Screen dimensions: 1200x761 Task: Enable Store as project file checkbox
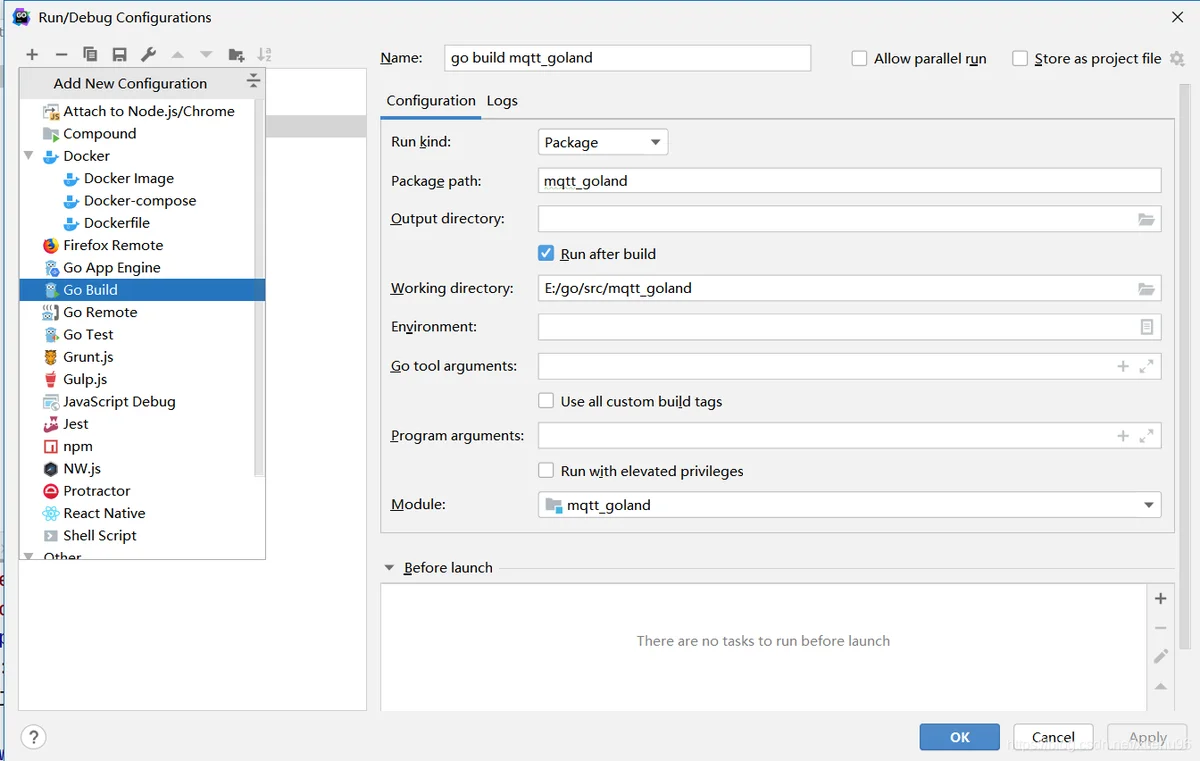pos(1020,59)
